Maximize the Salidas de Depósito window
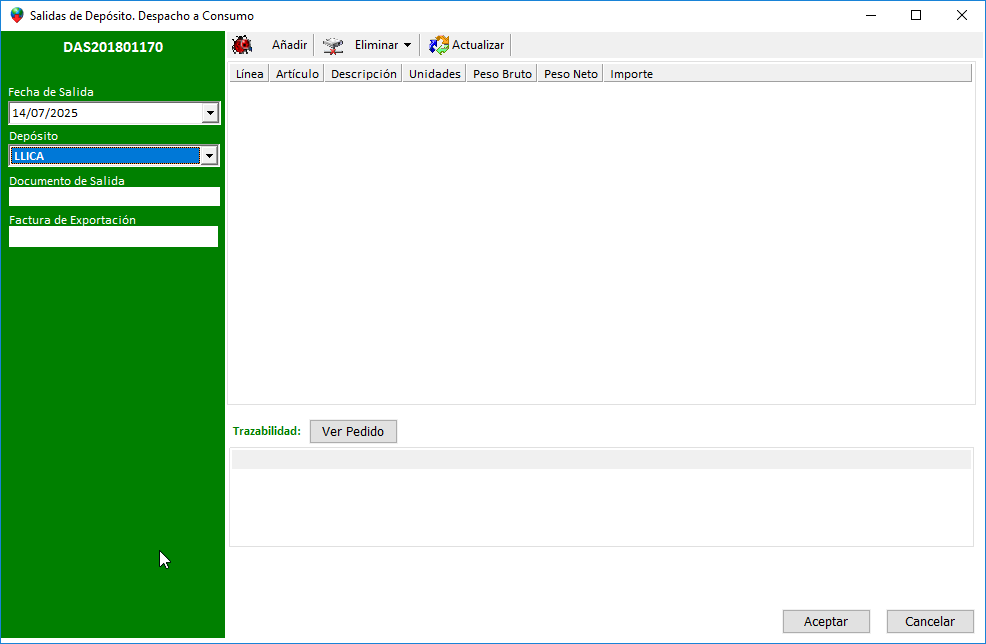986x644 pixels. [x=916, y=16]
